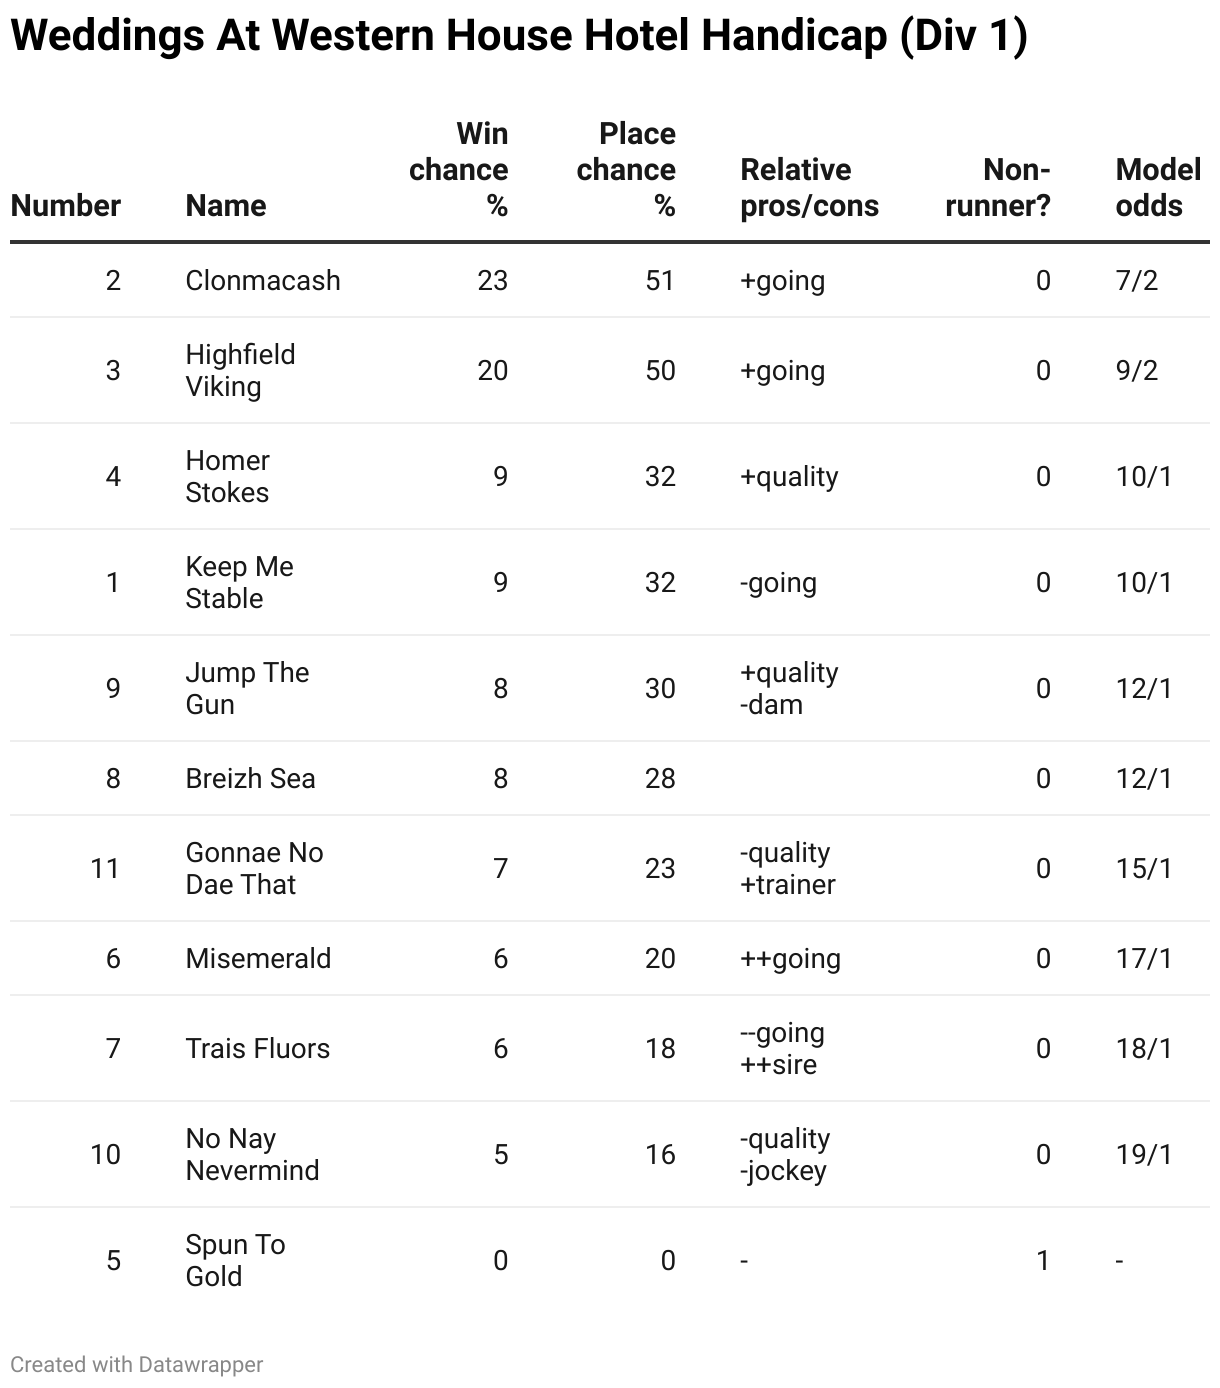Image resolution: width=1220 pixels, height=1388 pixels.
Task: Click Keep Me Stable in the table
Action: coord(239,582)
